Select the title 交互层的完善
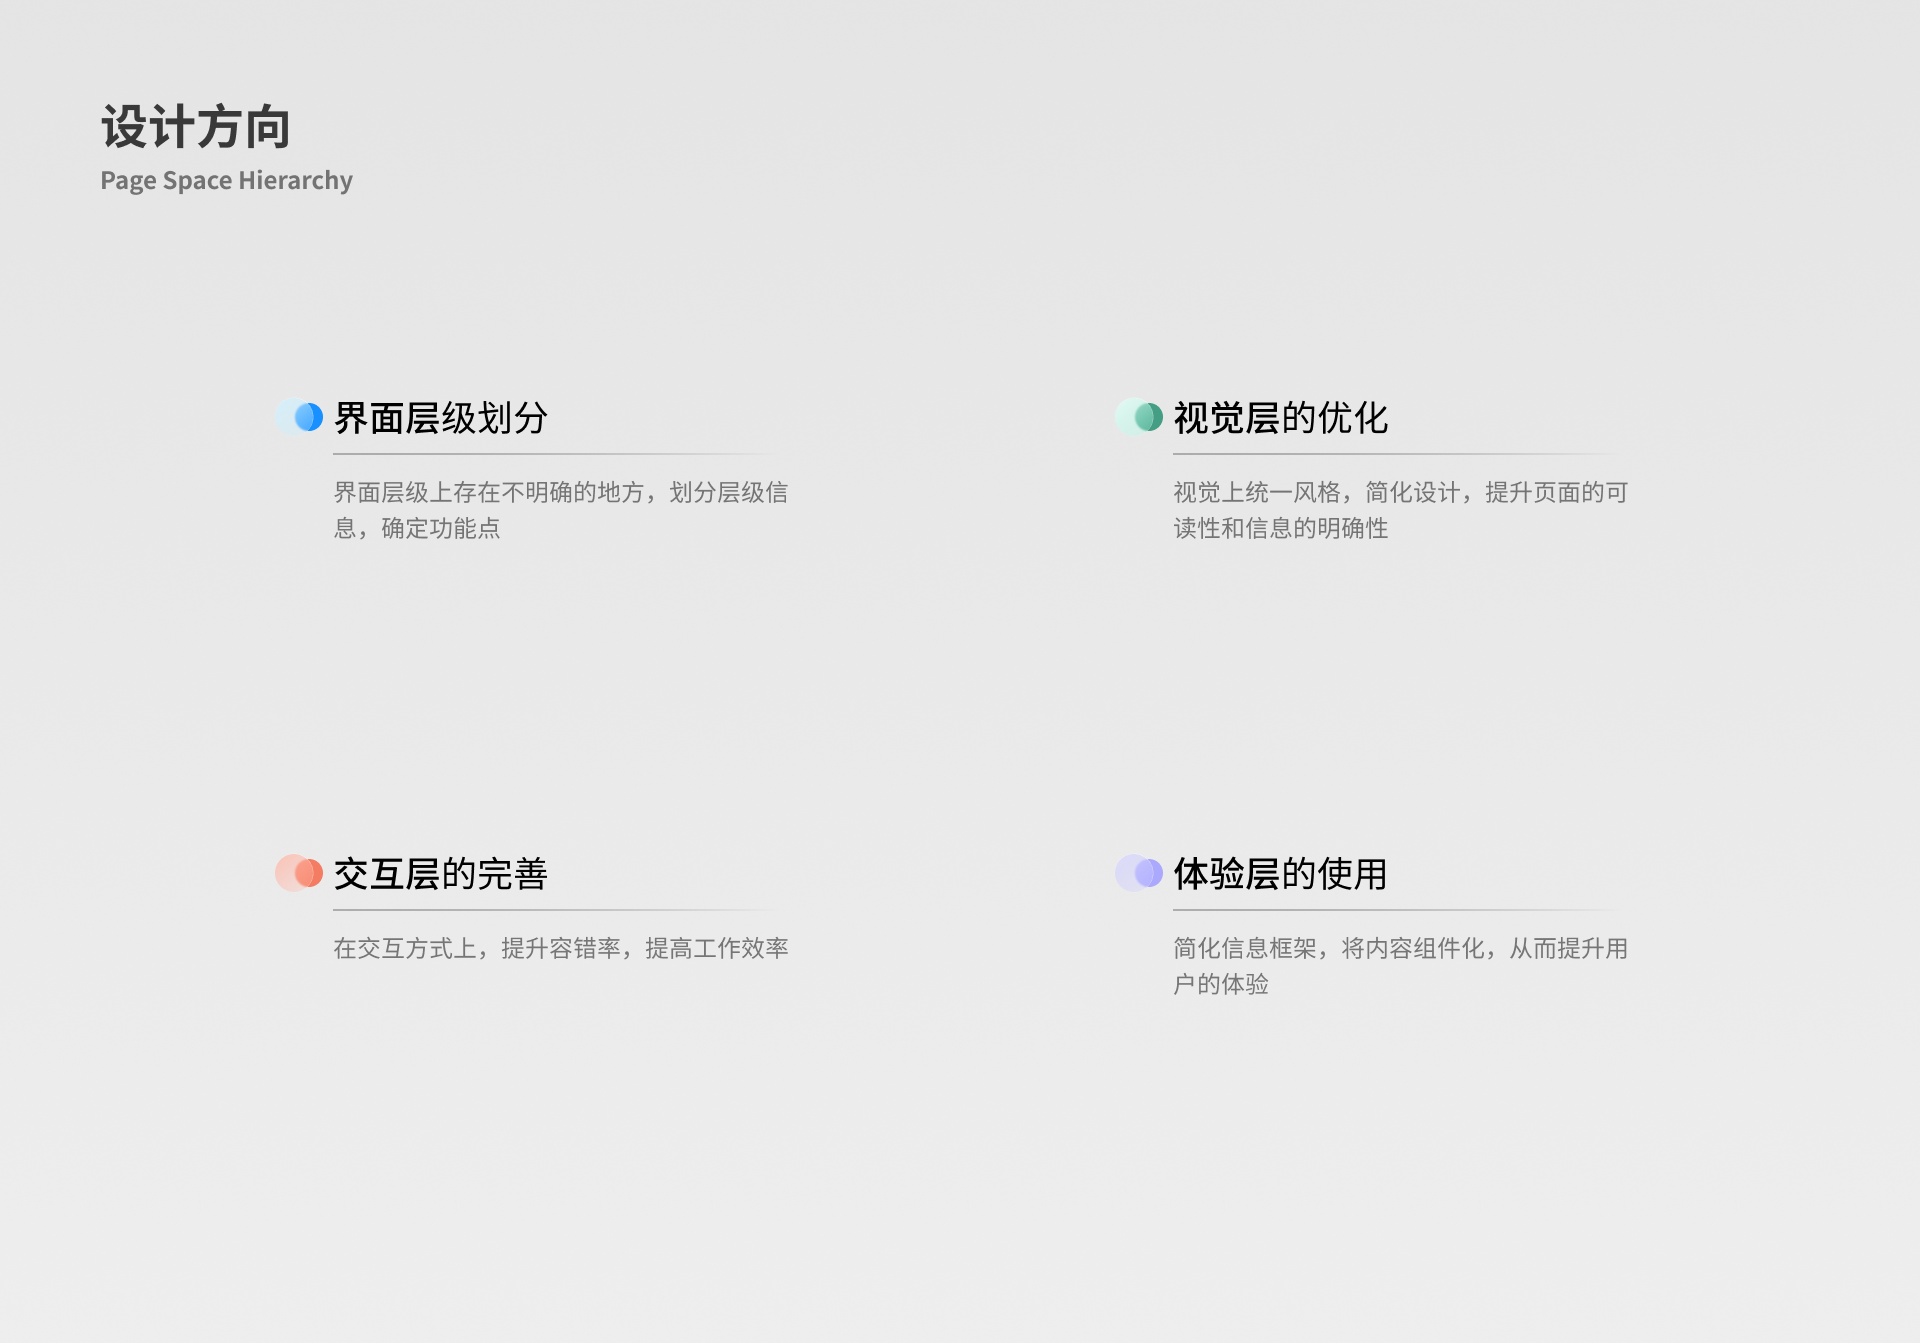1920x1343 pixels. click(441, 874)
